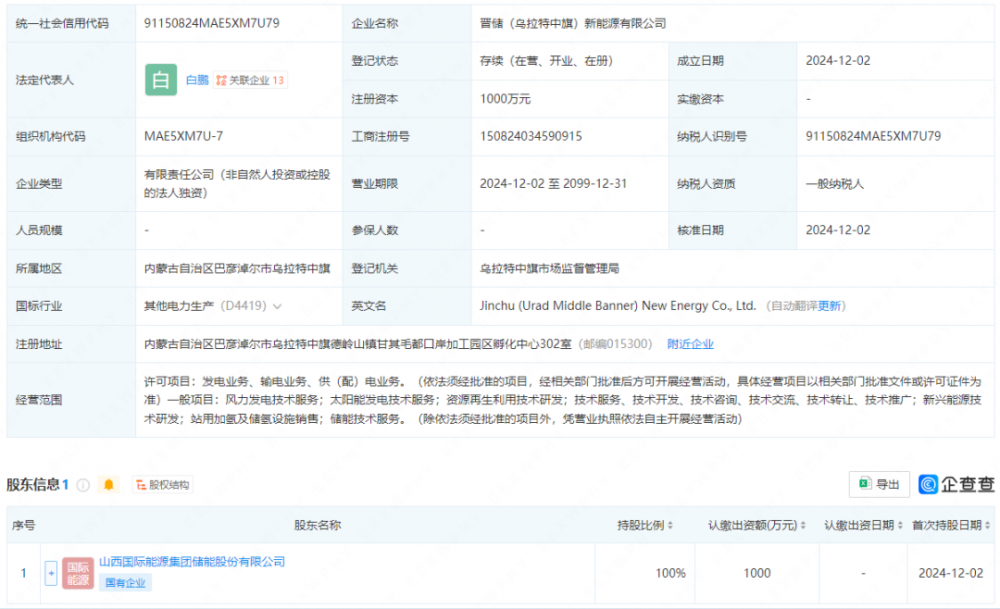Click the 股东信息 section heading
The image size is (1000, 609).
[33, 485]
